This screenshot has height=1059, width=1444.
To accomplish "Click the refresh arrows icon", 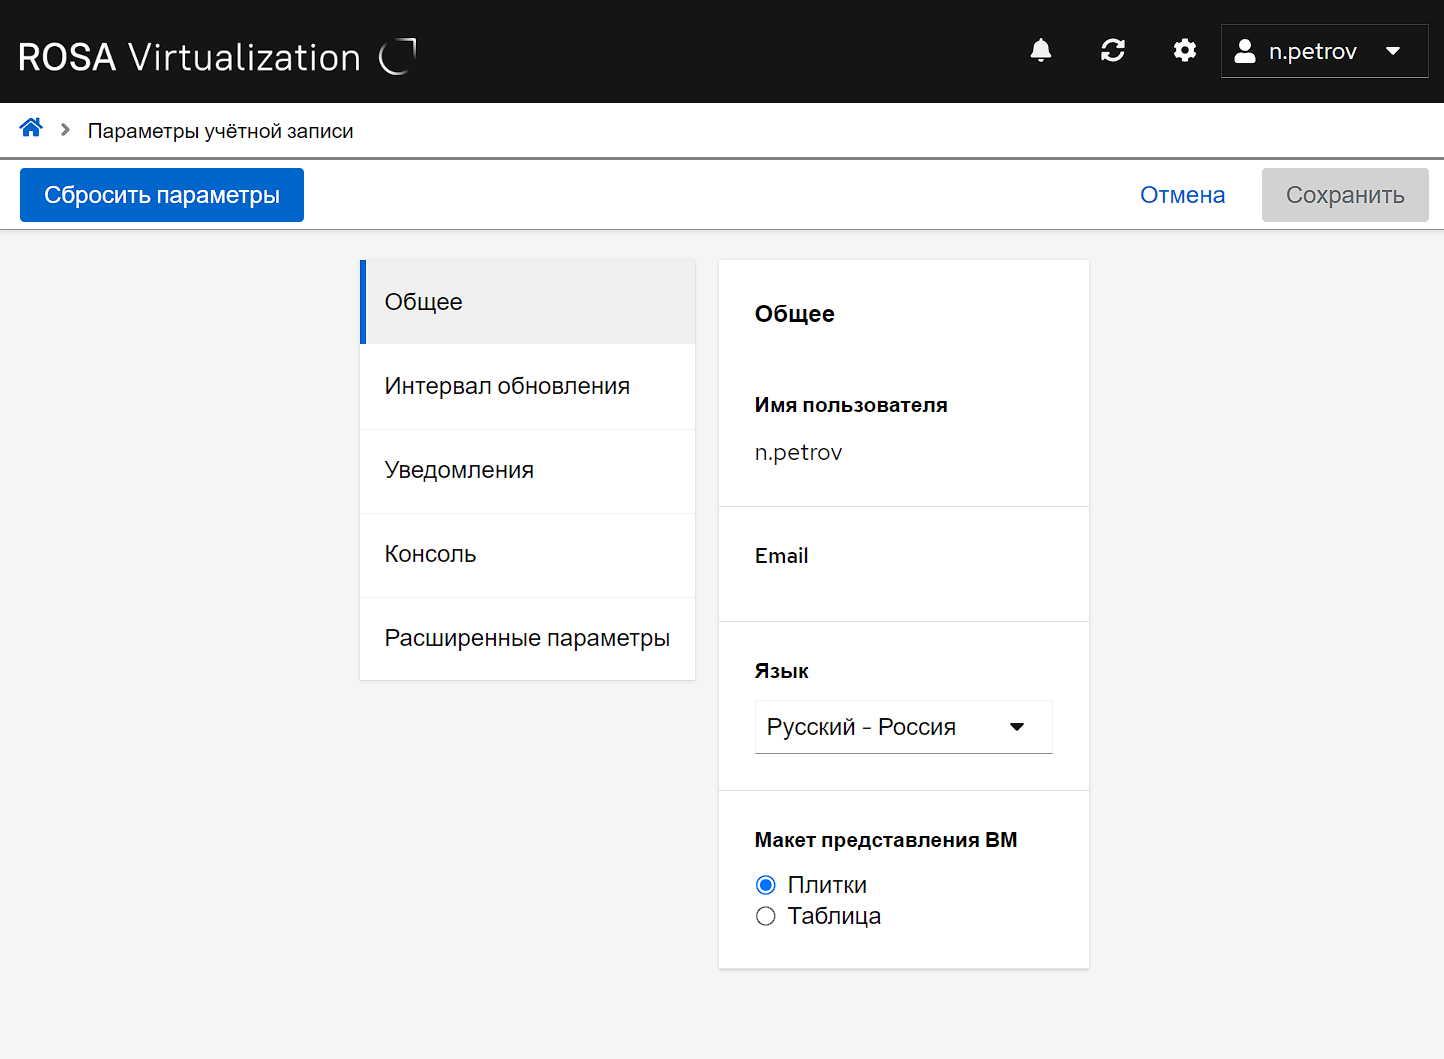I will coord(1113,51).
